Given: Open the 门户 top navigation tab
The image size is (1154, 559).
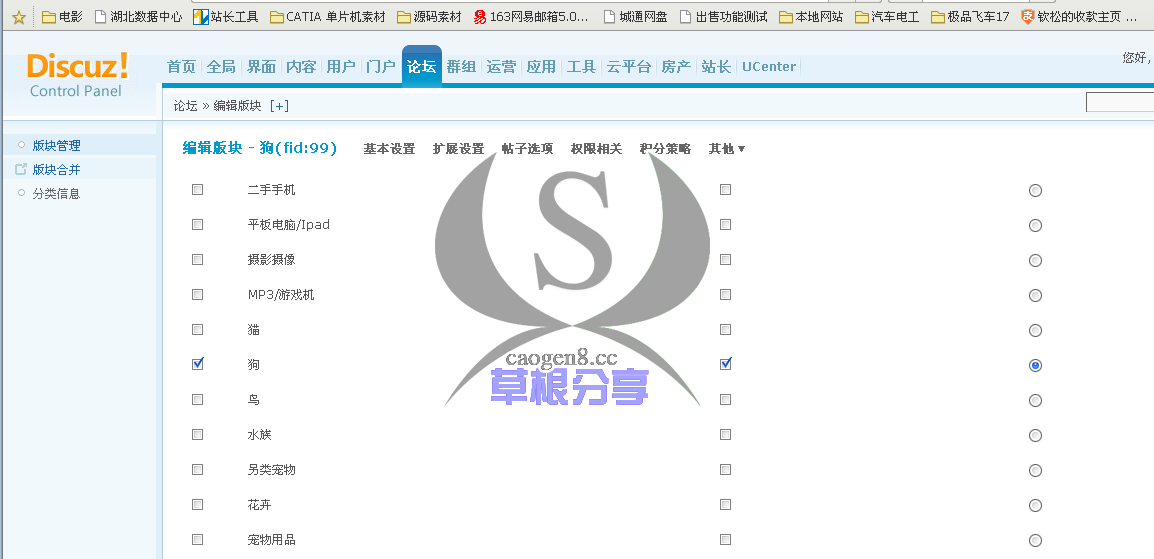Looking at the screenshot, I should tap(380, 67).
